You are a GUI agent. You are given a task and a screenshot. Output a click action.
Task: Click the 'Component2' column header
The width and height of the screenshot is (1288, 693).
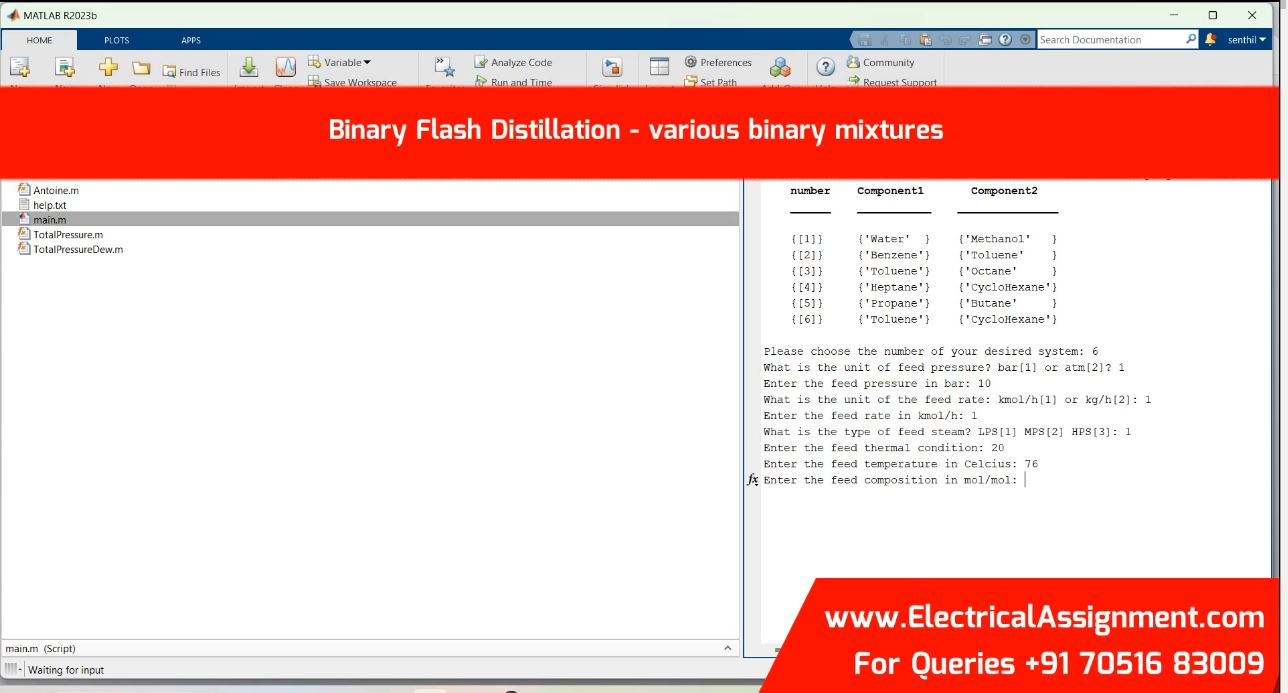pos(1004,190)
